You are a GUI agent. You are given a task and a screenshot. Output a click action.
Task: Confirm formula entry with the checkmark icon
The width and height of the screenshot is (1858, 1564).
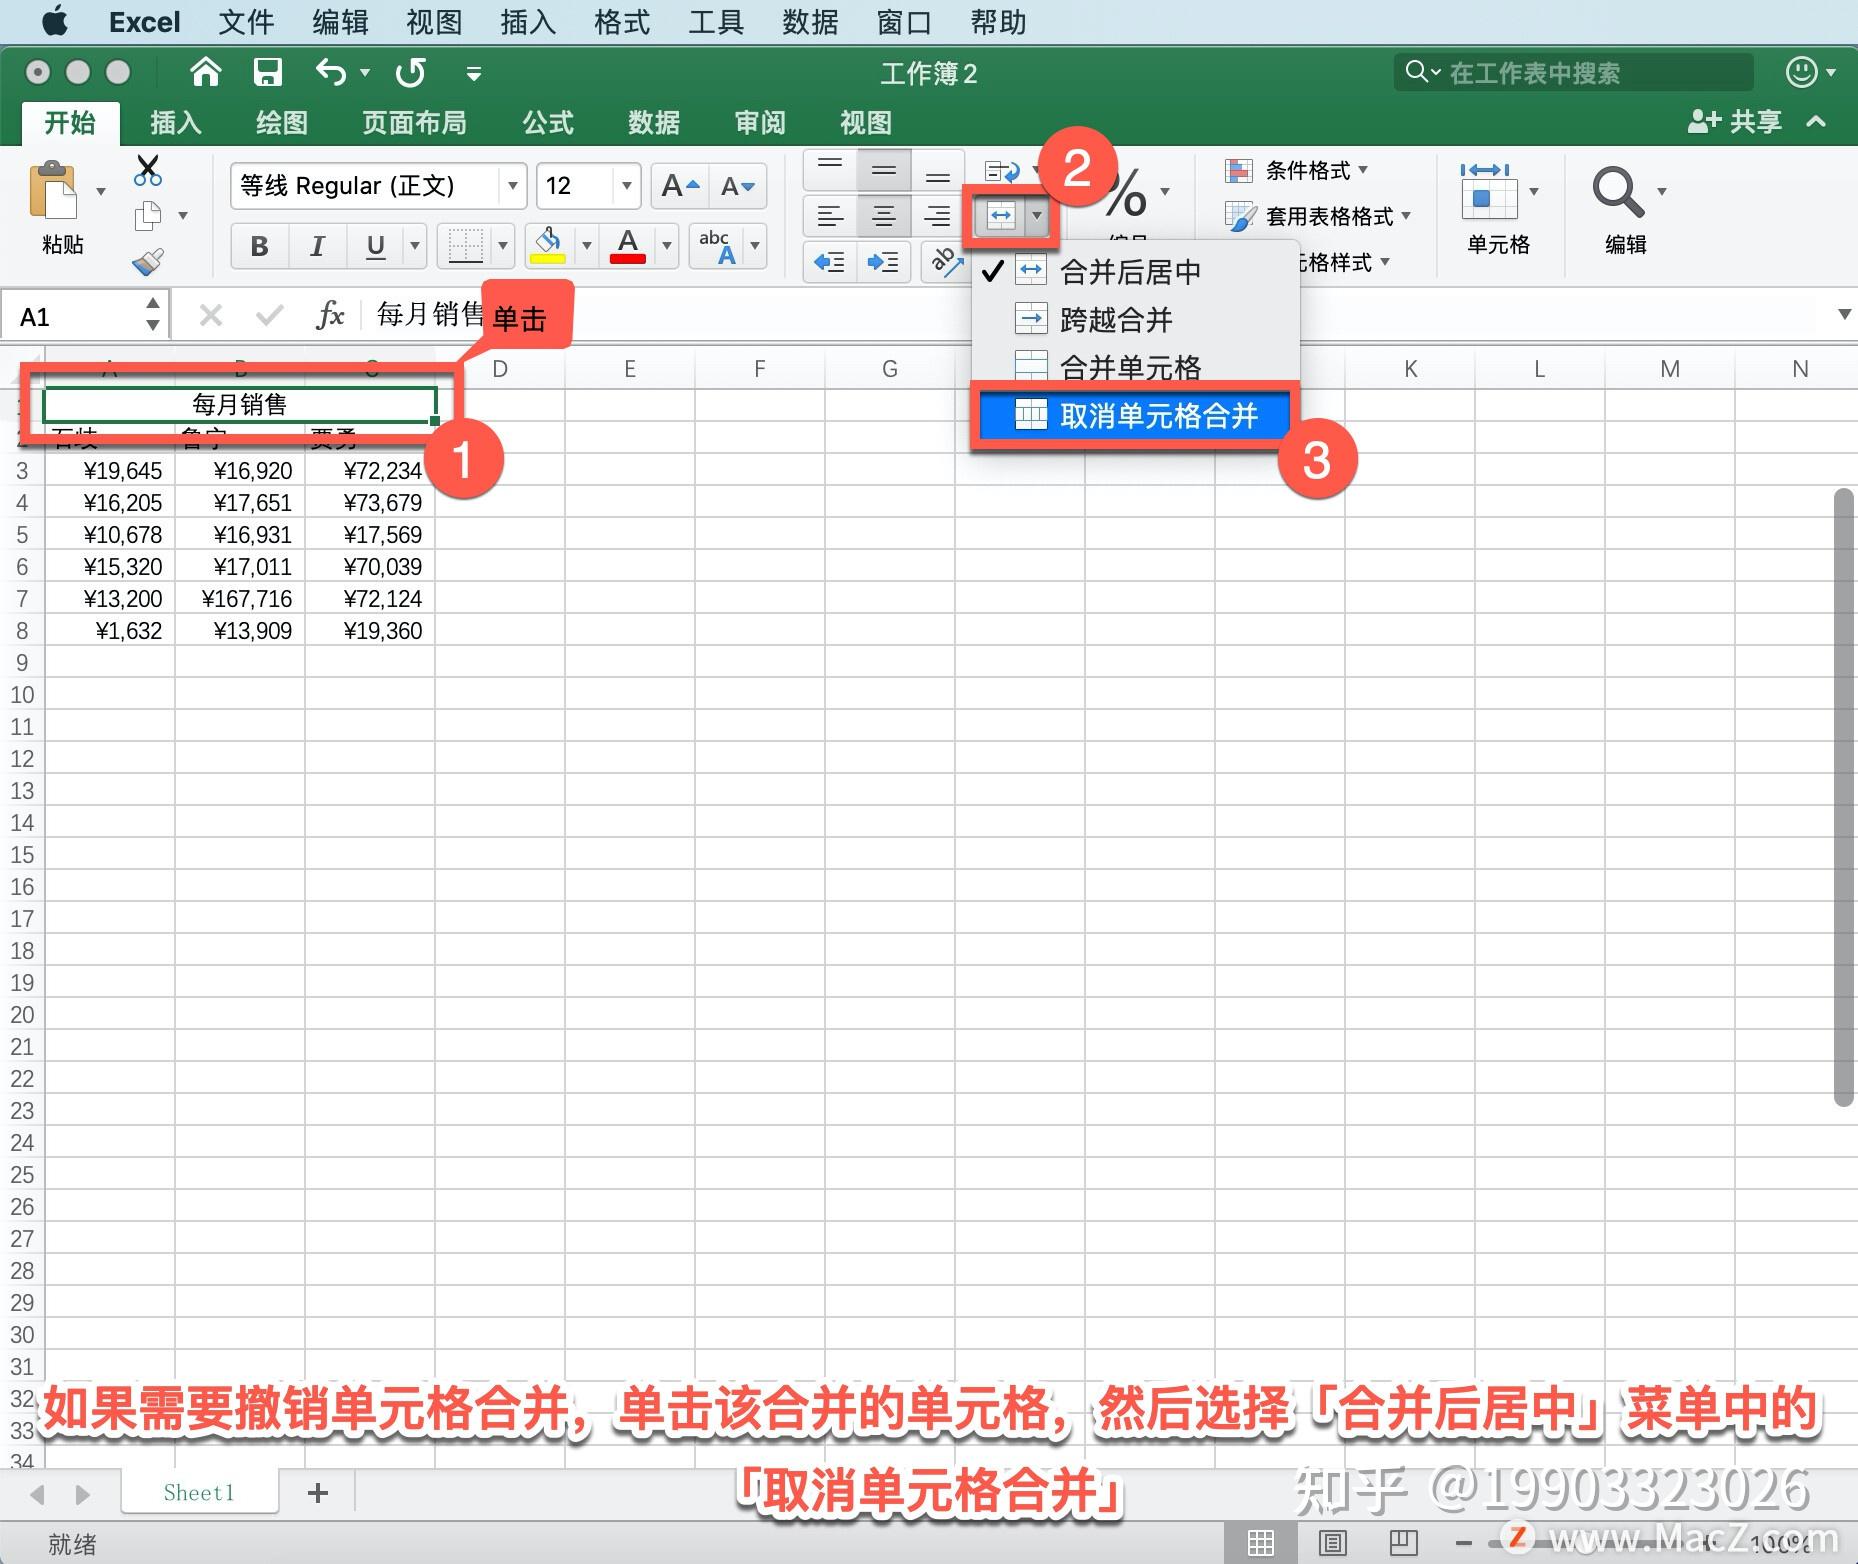[269, 316]
